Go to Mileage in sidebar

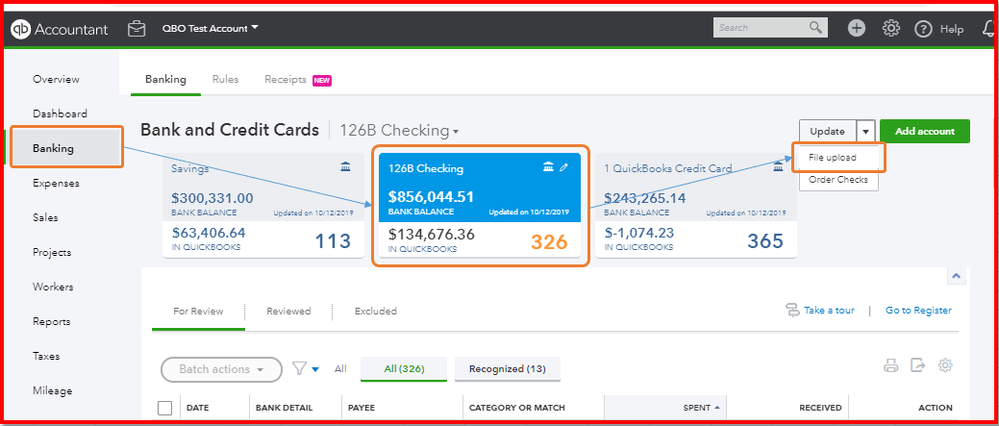(x=52, y=391)
